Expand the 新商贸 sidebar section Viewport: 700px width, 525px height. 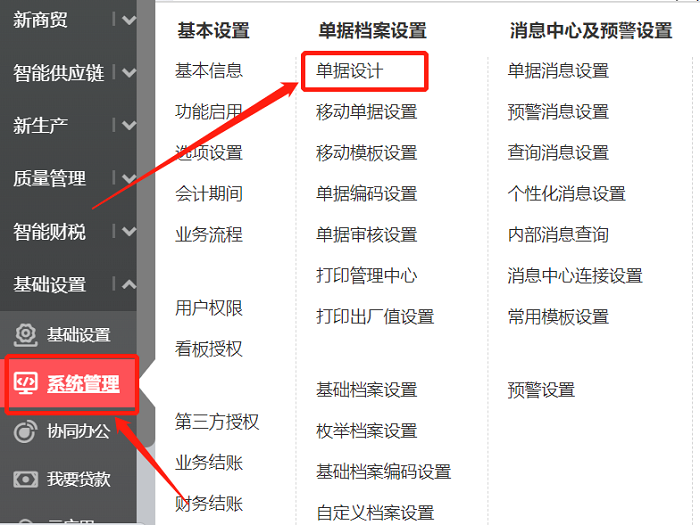click(129, 20)
